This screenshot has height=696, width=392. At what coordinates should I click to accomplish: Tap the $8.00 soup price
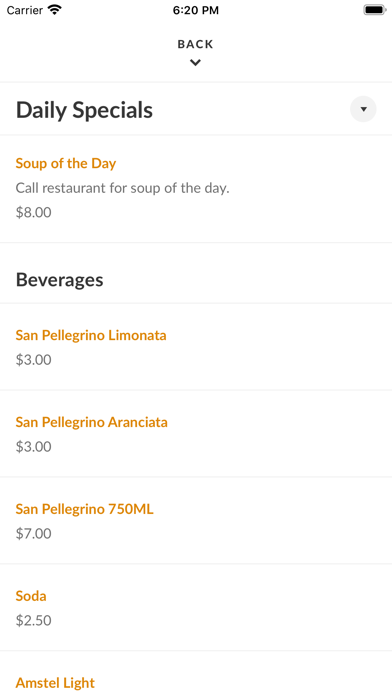33,213
